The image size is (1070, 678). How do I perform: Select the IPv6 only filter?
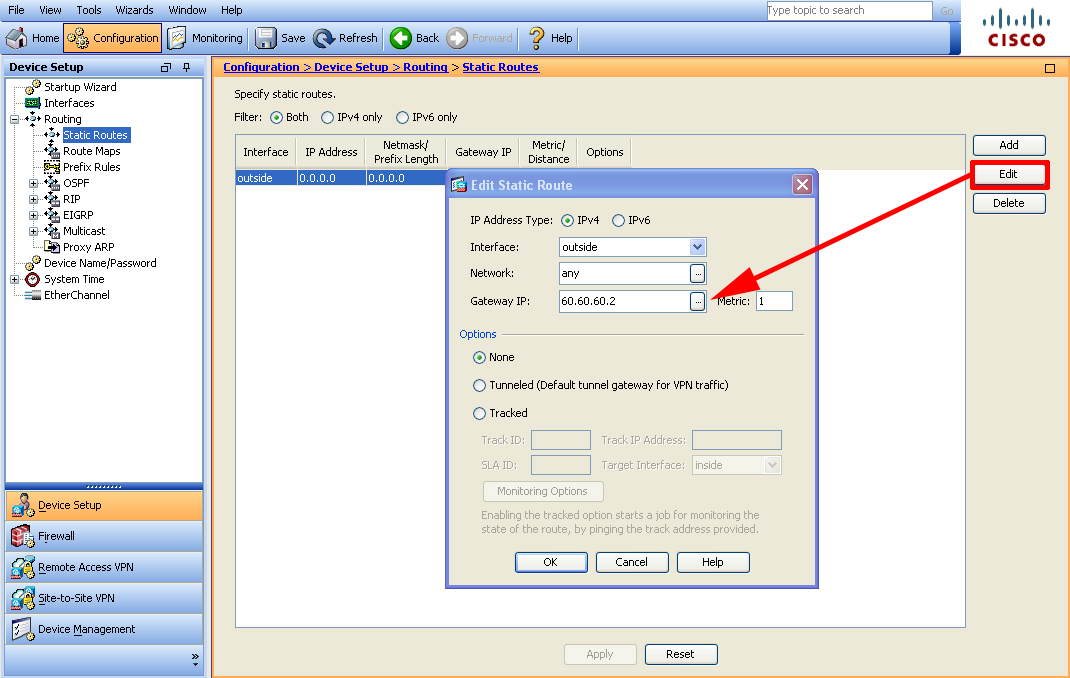pos(403,117)
